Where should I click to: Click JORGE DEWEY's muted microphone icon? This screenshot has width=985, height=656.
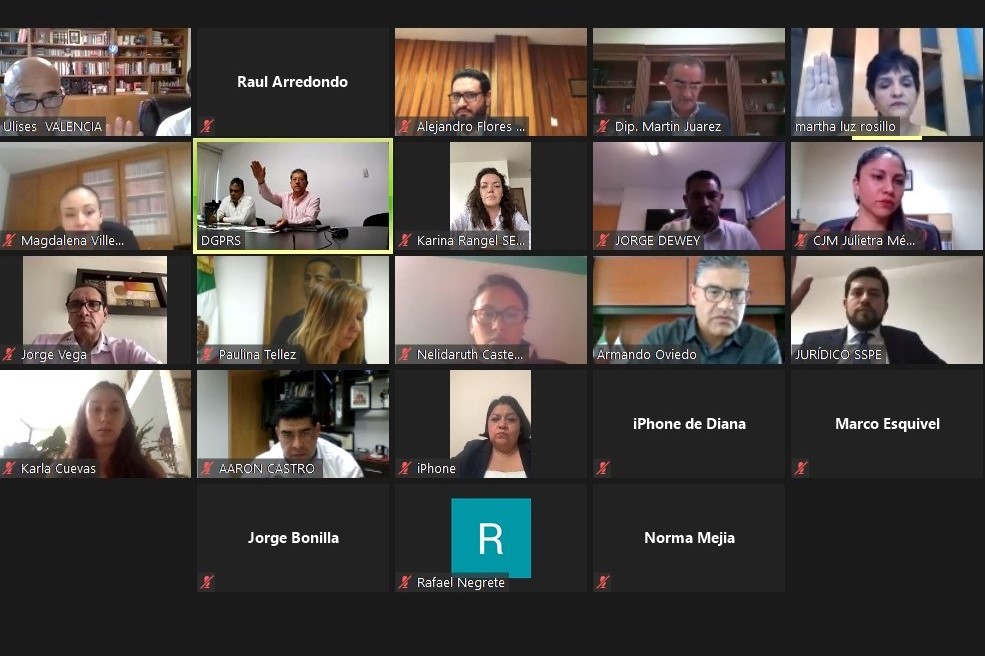[603, 240]
